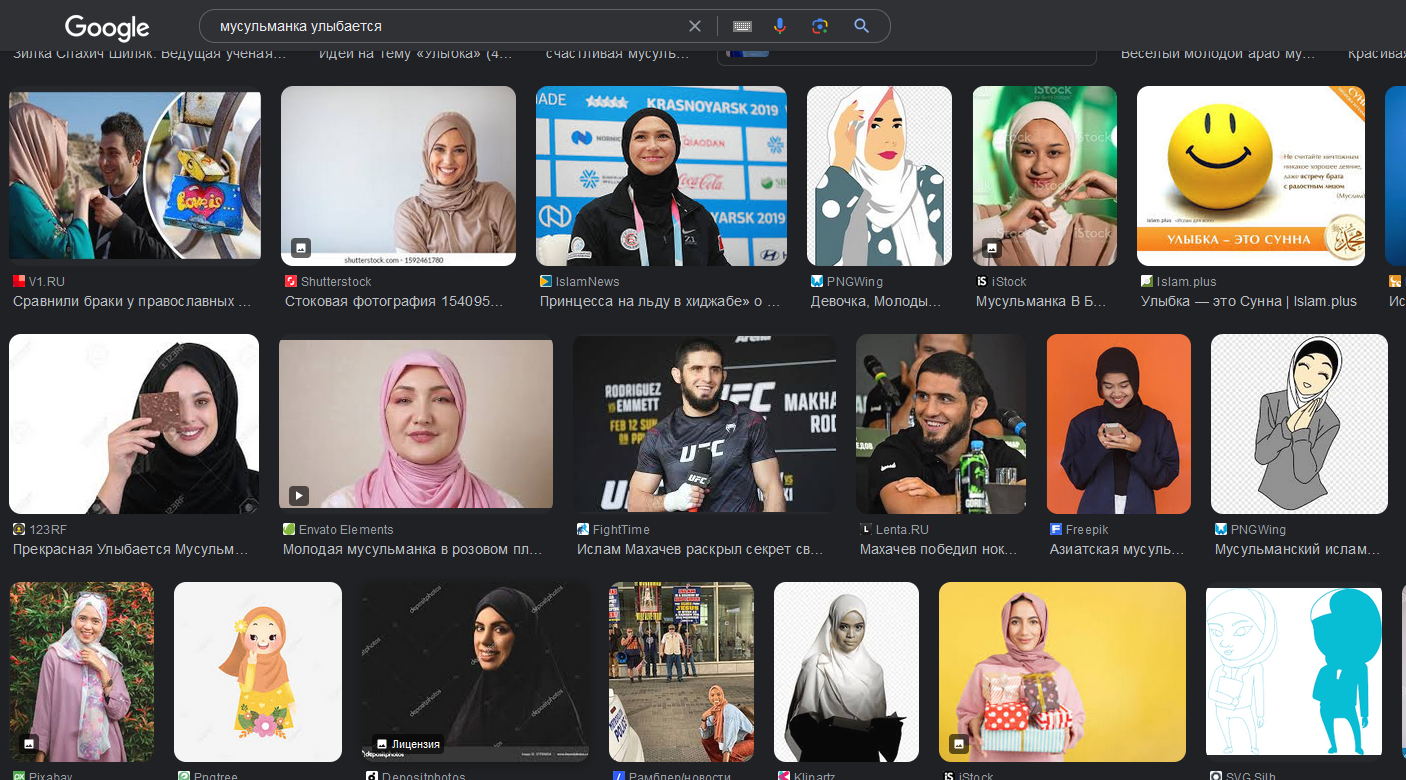Open the 123RF chocolate bar photo
This screenshot has width=1406, height=780.
point(134,424)
